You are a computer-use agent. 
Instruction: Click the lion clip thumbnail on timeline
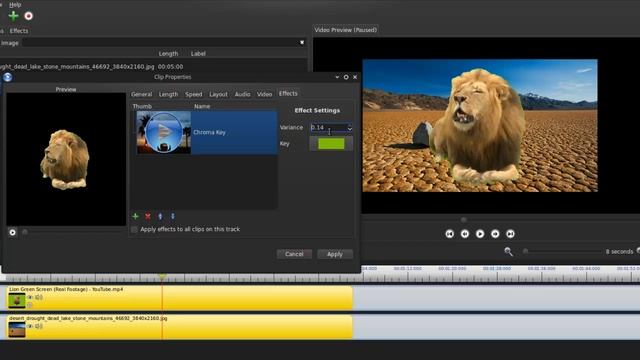tap(17, 301)
